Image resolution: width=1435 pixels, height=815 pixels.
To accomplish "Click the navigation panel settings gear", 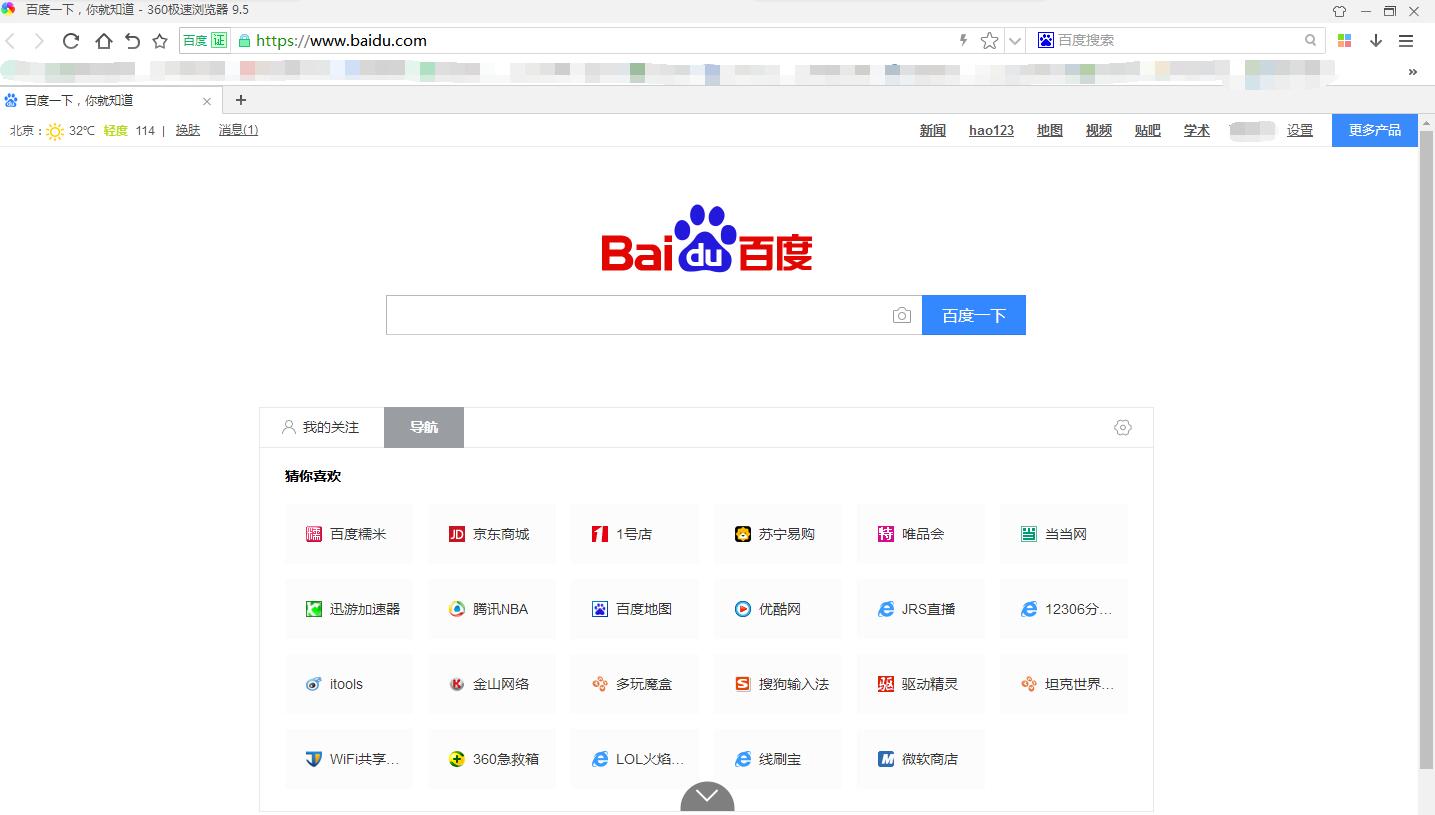I will 1122,427.
